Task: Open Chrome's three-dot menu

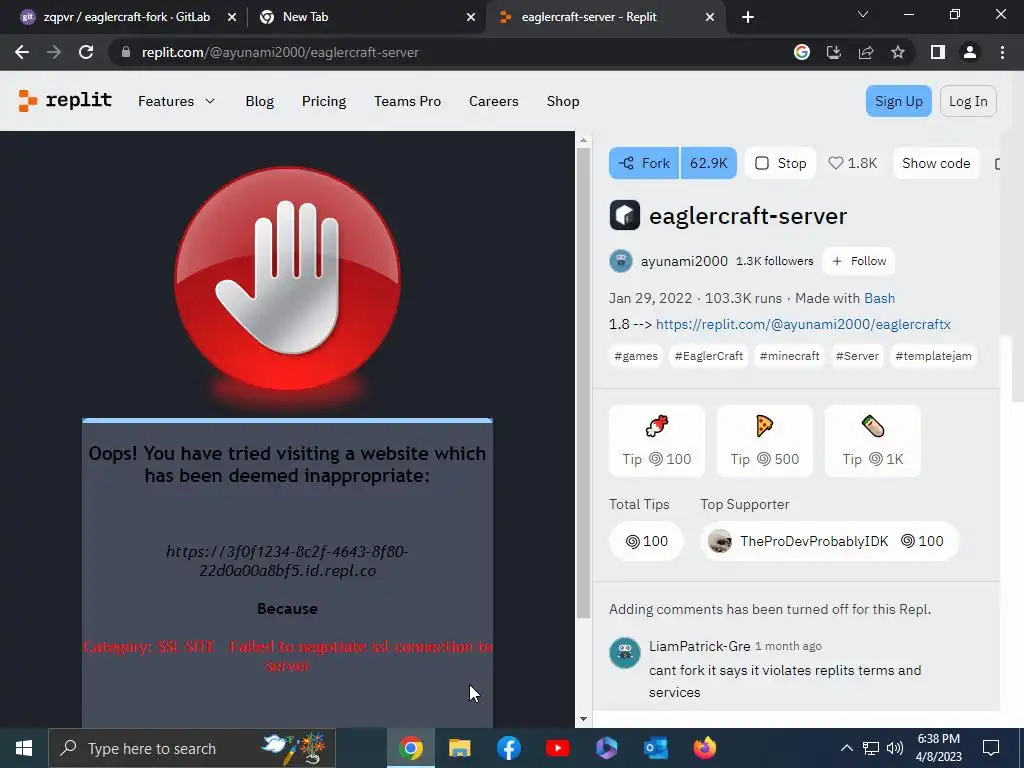Action: (1002, 52)
